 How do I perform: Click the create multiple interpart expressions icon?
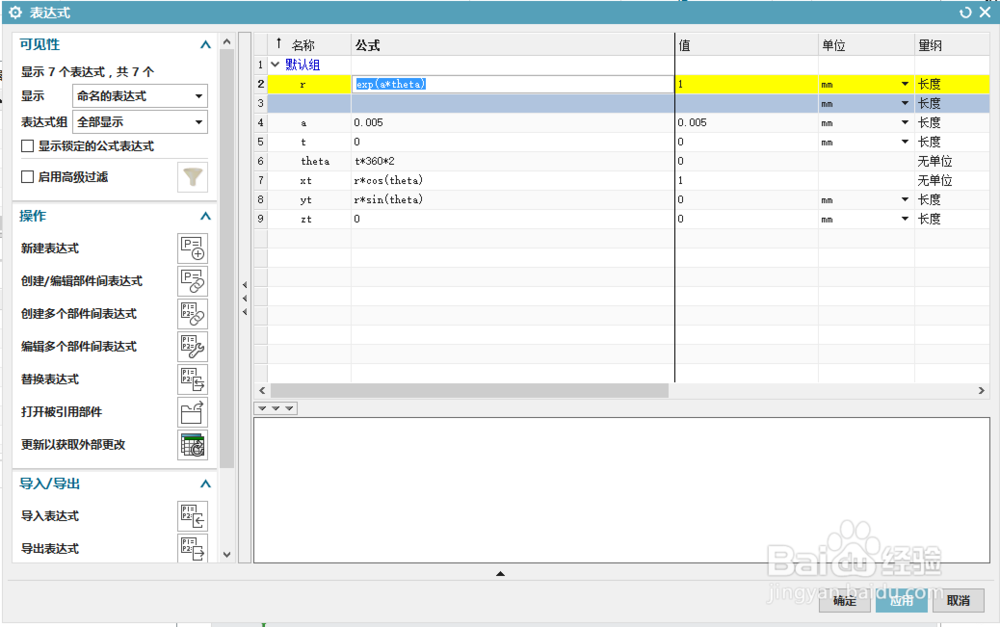(192, 314)
